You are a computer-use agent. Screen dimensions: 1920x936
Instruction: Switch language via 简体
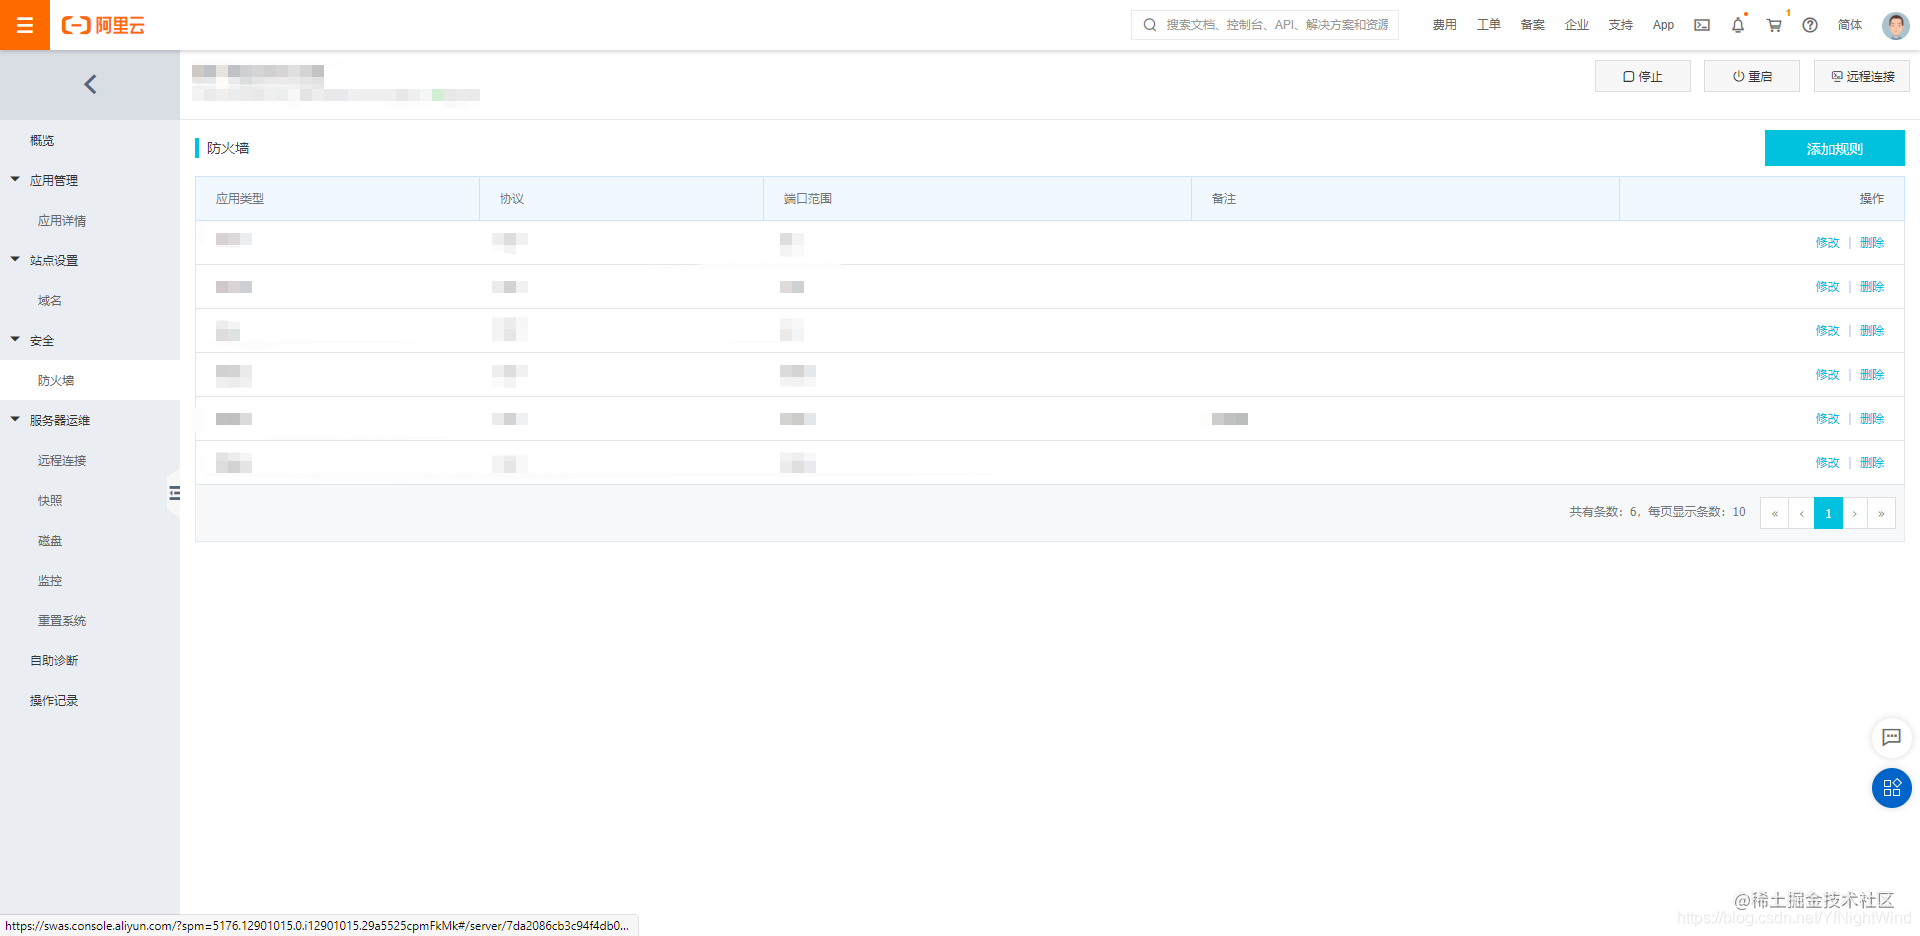[x=1850, y=25]
